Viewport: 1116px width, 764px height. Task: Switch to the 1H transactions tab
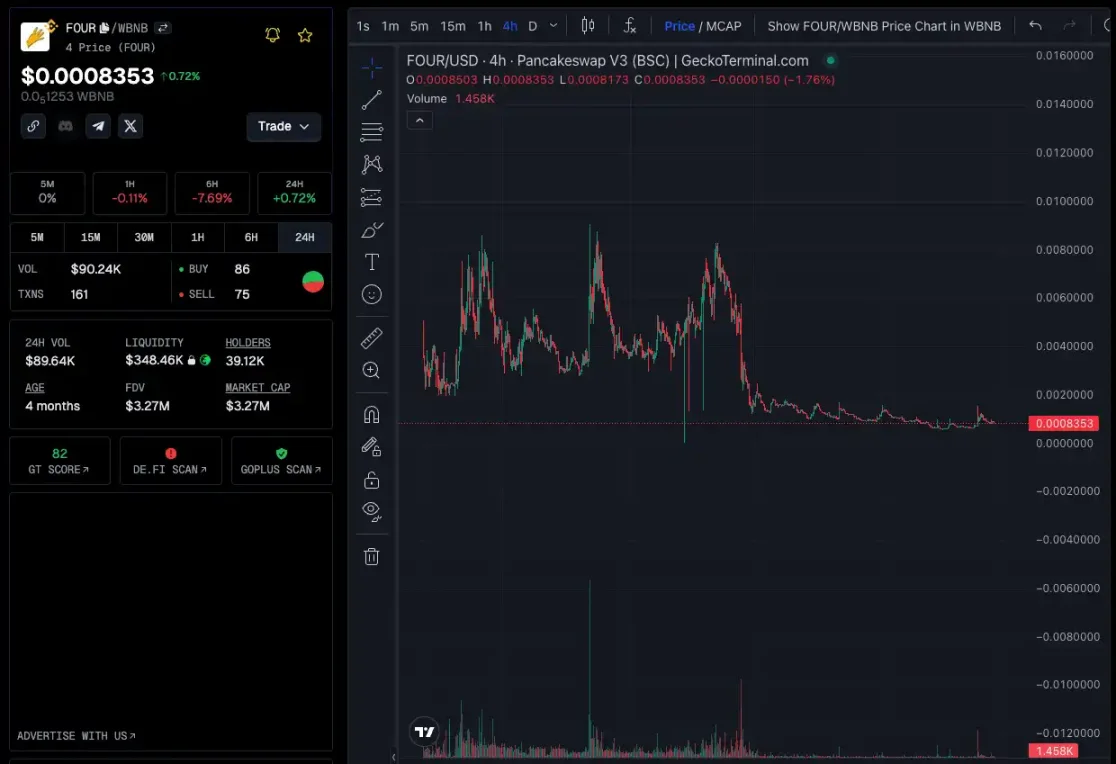coord(198,237)
